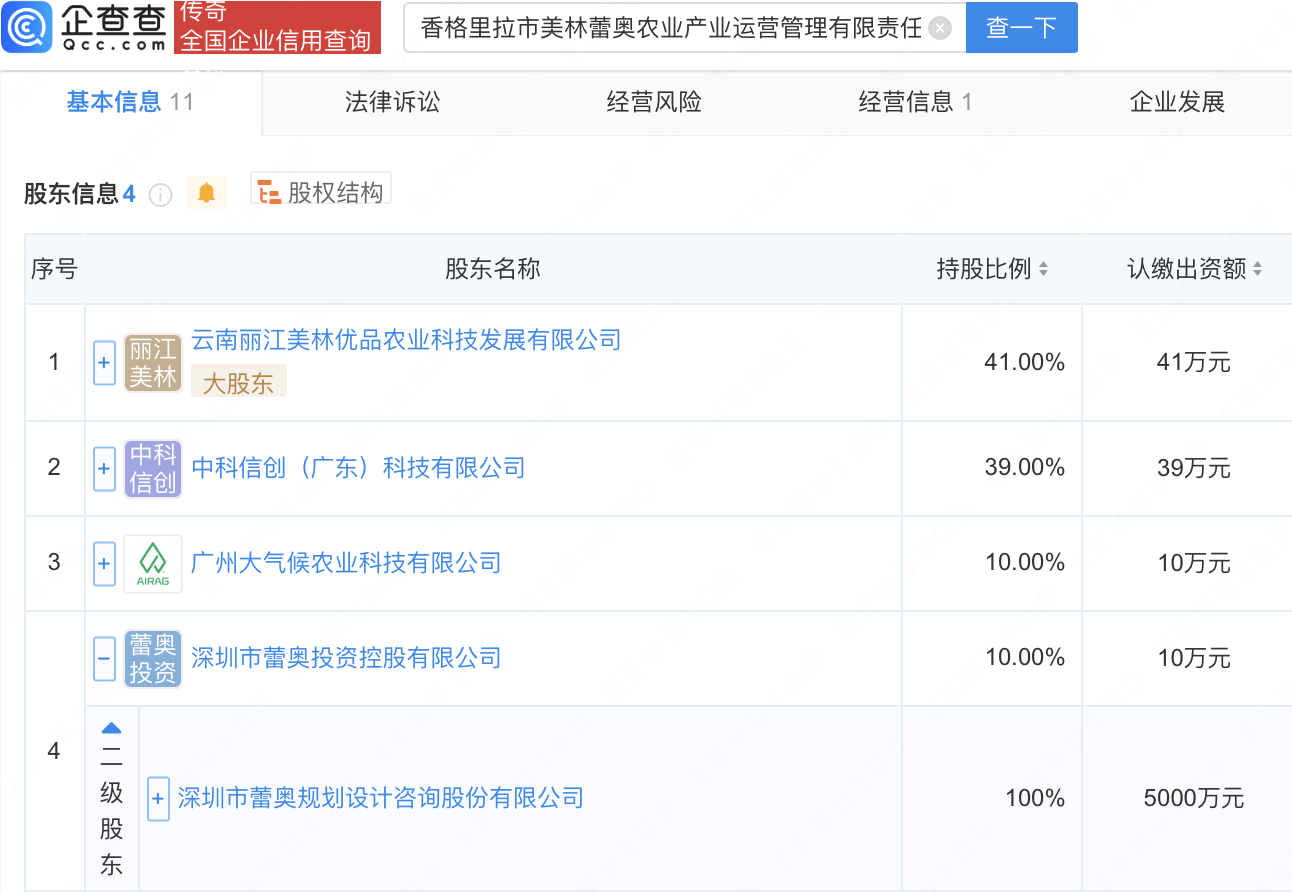Click the bell alert icon

(x=206, y=192)
